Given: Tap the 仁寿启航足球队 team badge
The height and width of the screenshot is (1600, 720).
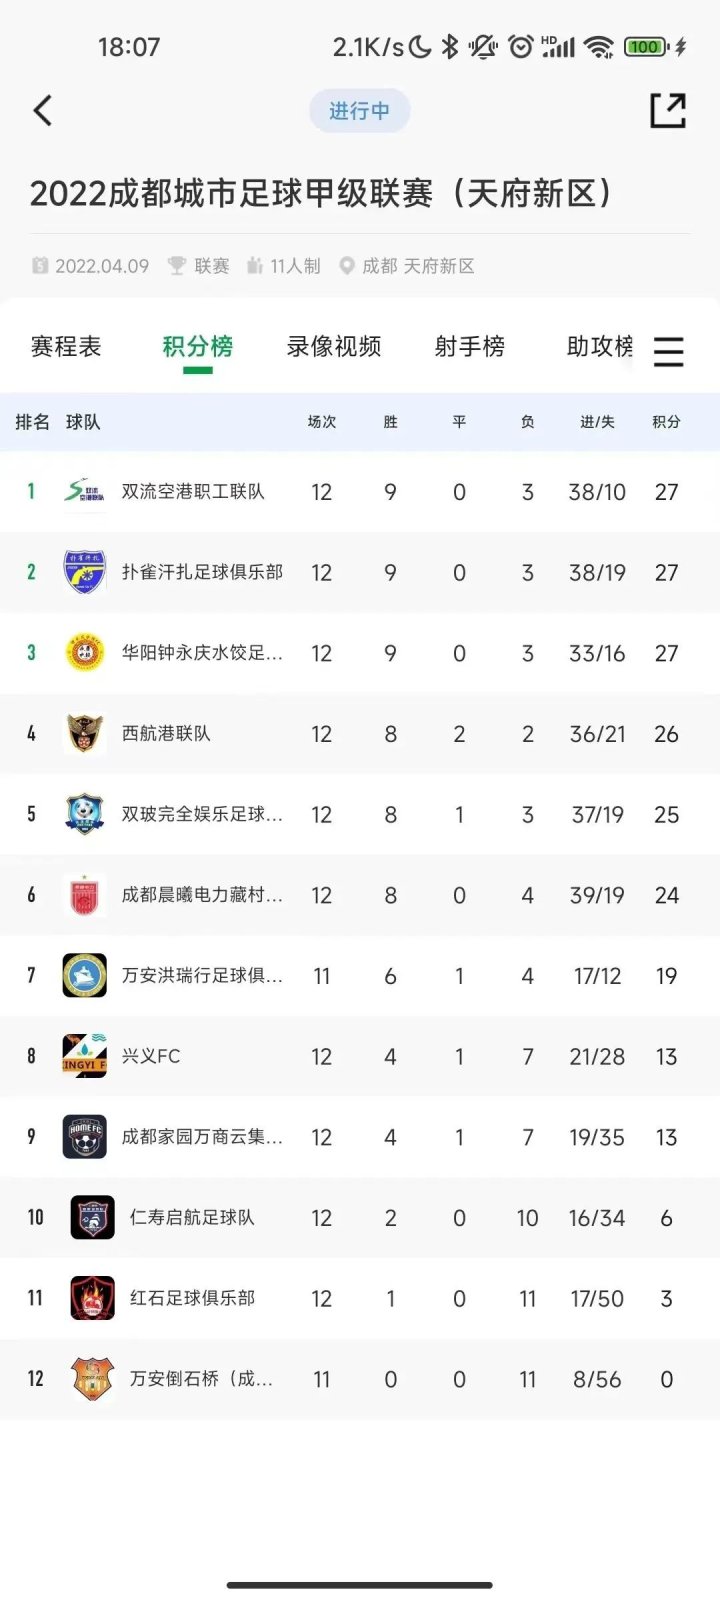Looking at the screenshot, I should pyautogui.click(x=92, y=1218).
